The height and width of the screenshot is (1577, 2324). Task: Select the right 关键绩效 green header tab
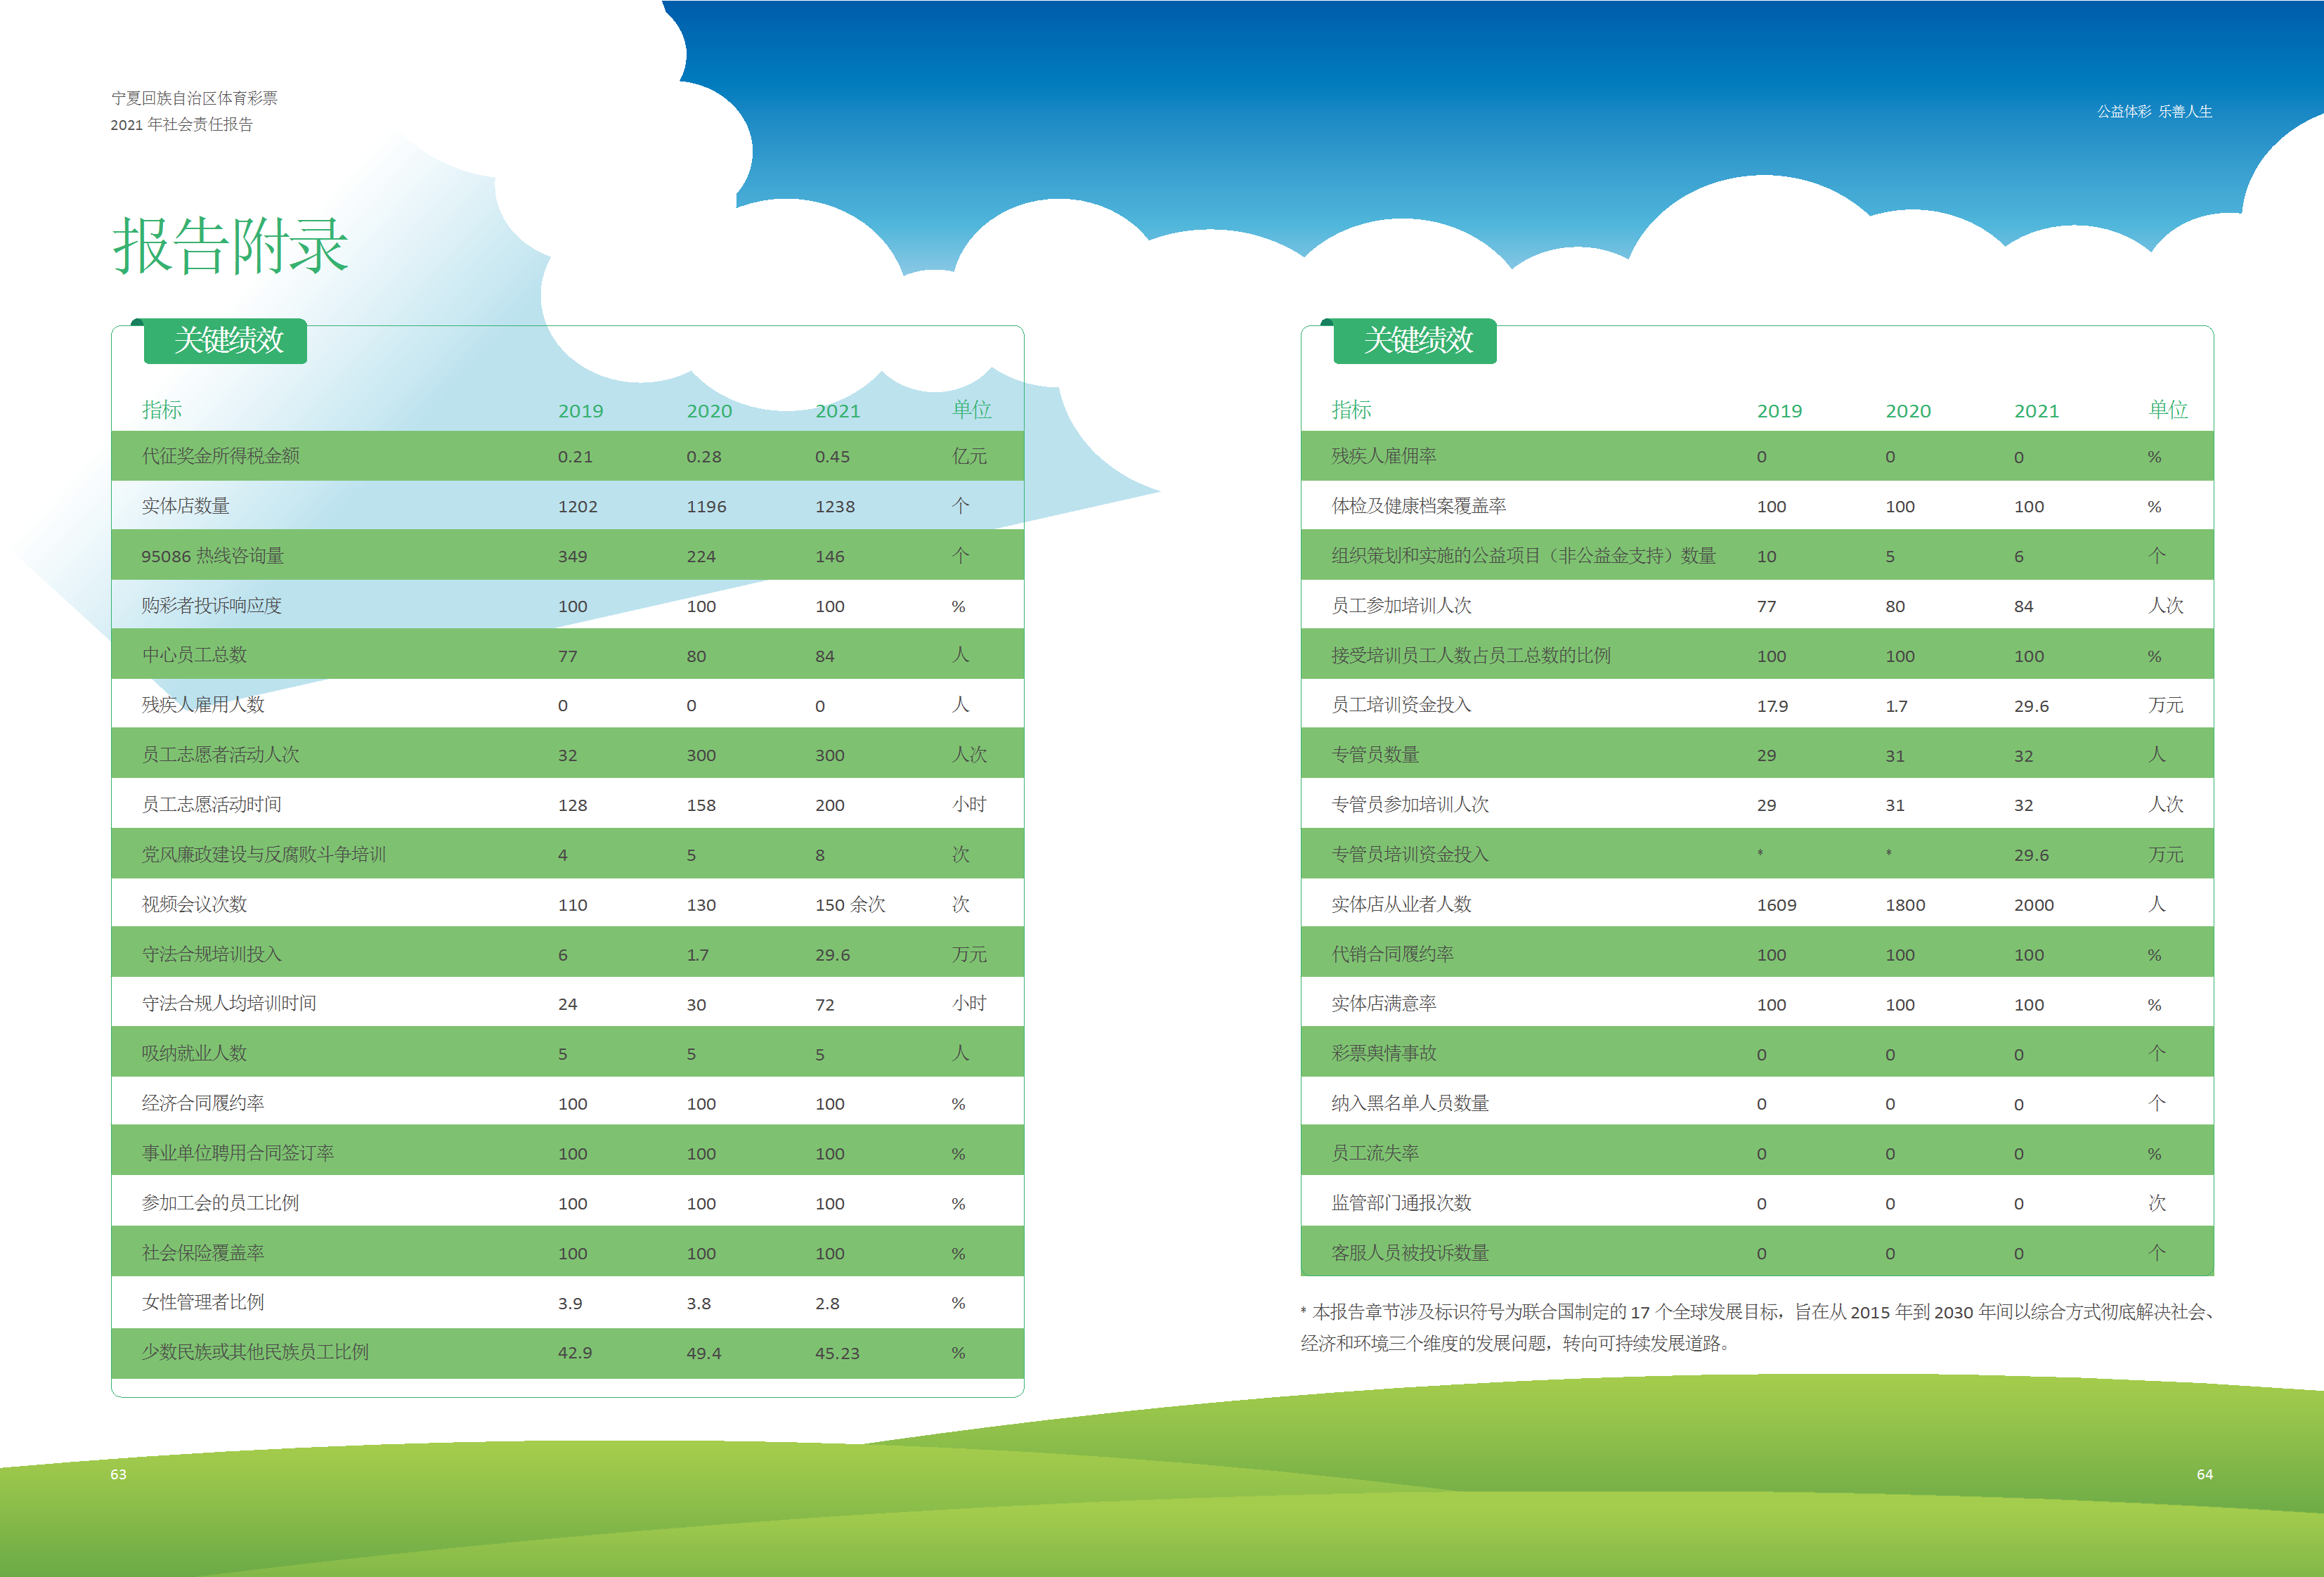1417,340
